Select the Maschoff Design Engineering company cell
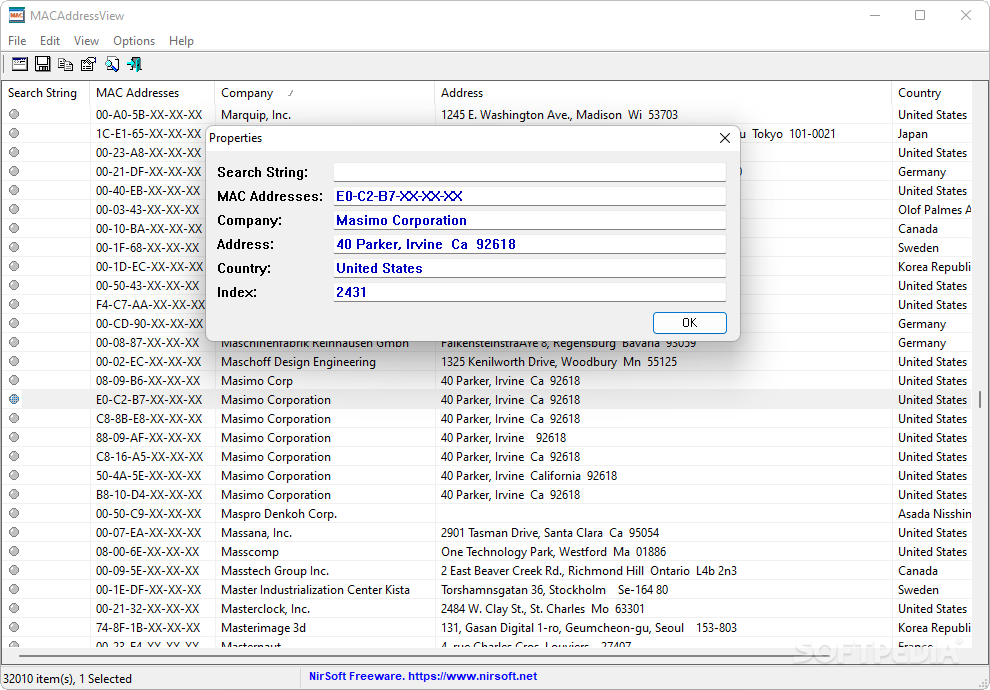990x690 pixels. pyautogui.click(x=298, y=362)
